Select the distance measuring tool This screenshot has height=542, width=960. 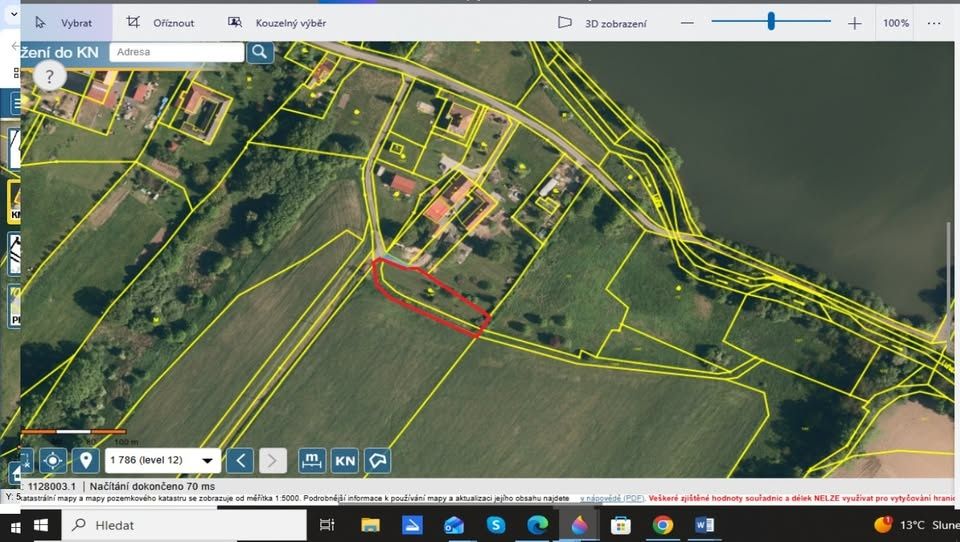pos(312,461)
